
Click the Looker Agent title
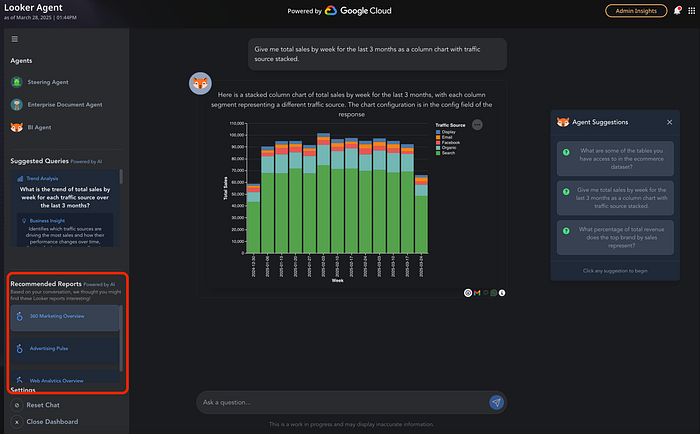click(33, 8)
